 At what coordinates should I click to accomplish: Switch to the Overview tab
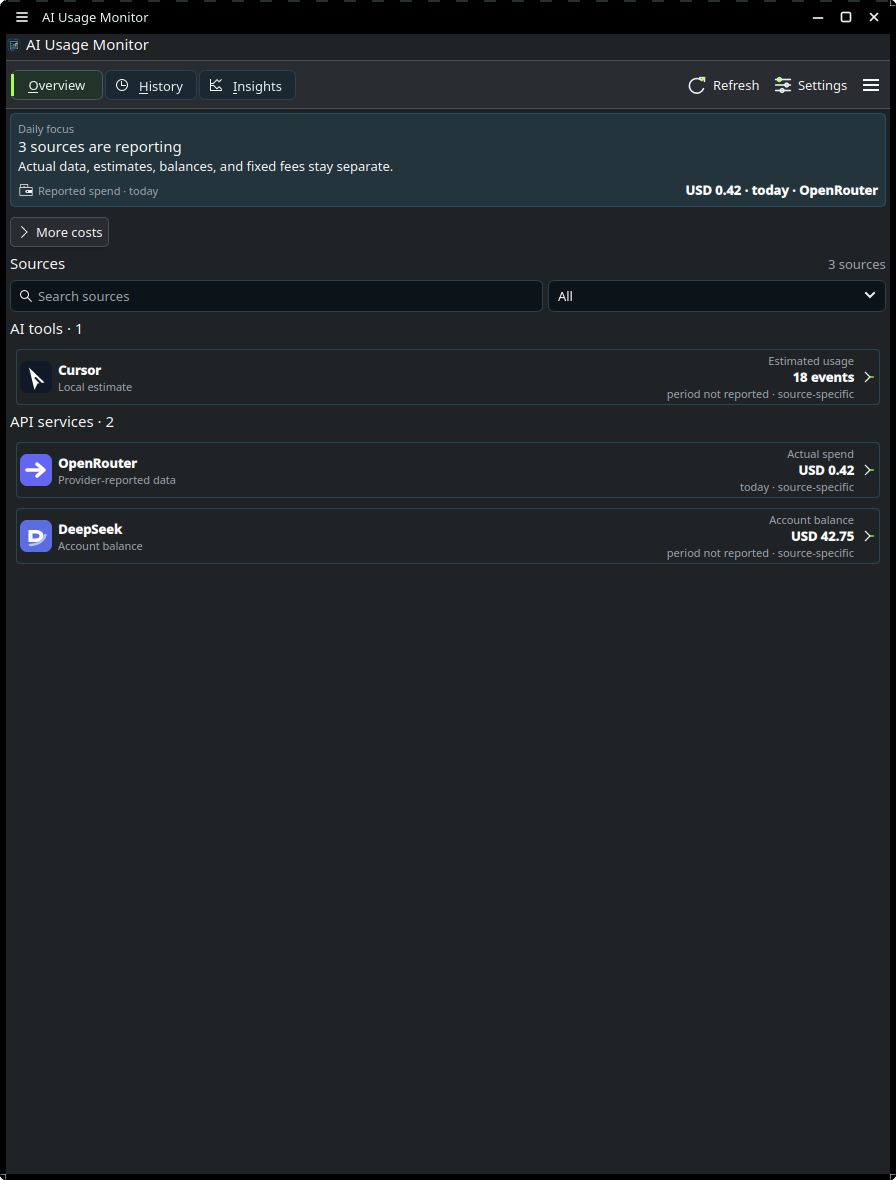pos(57,85)
